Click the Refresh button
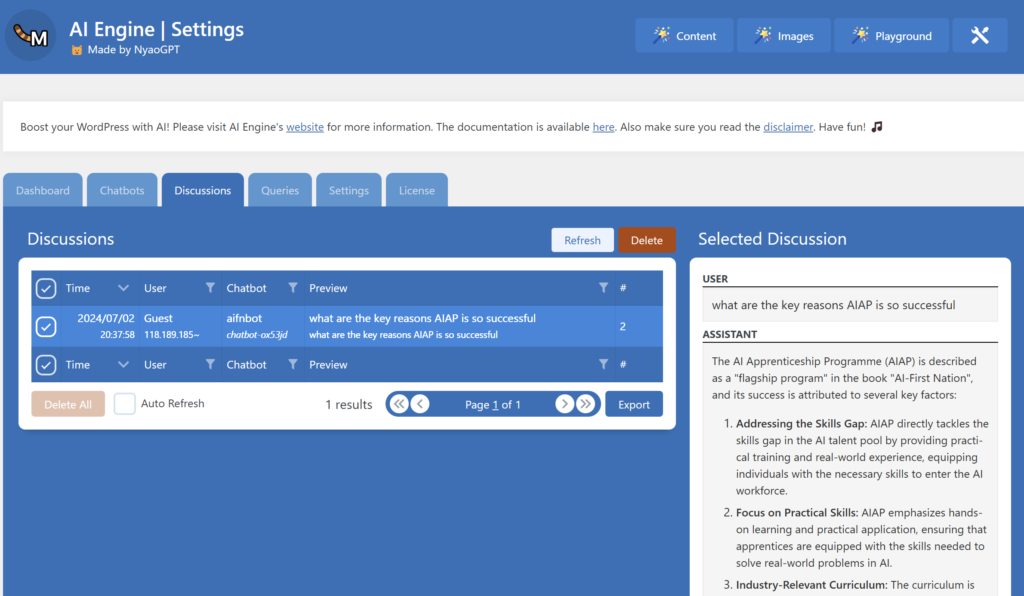 click(x=582, y=240)
